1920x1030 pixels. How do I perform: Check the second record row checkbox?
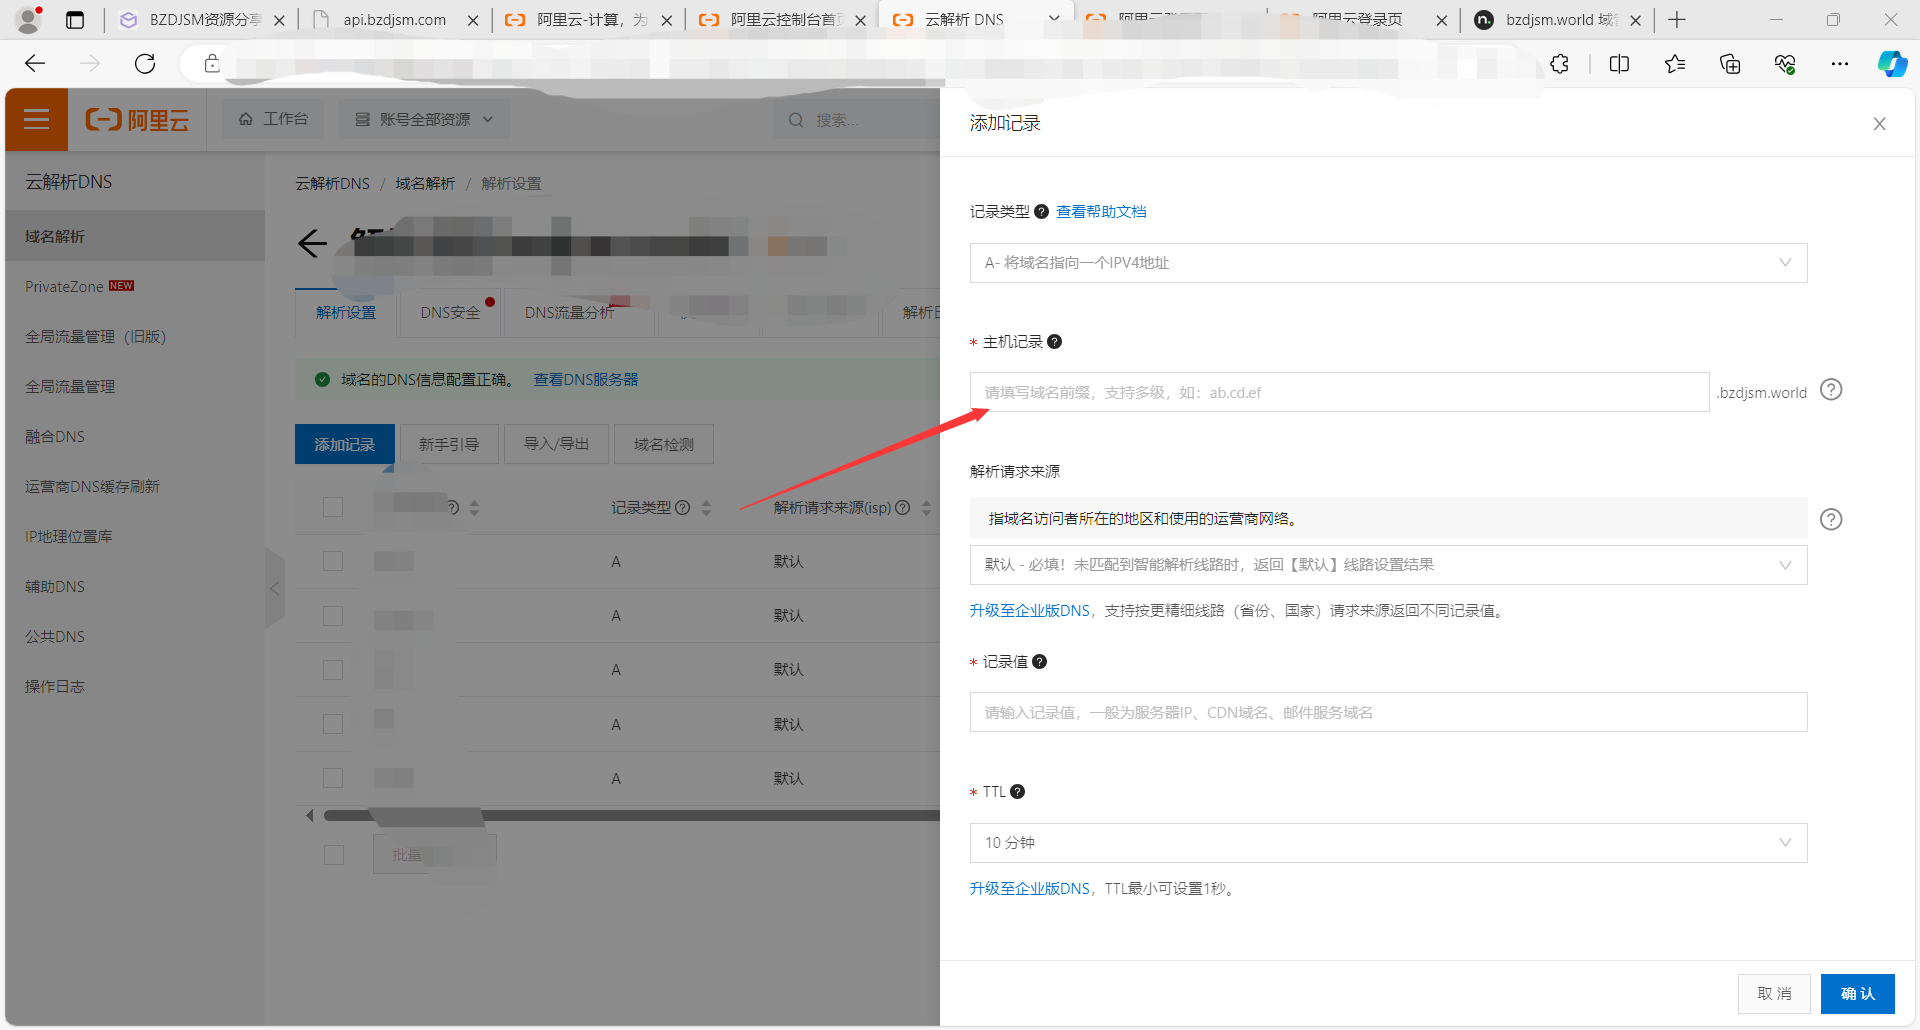333,616
